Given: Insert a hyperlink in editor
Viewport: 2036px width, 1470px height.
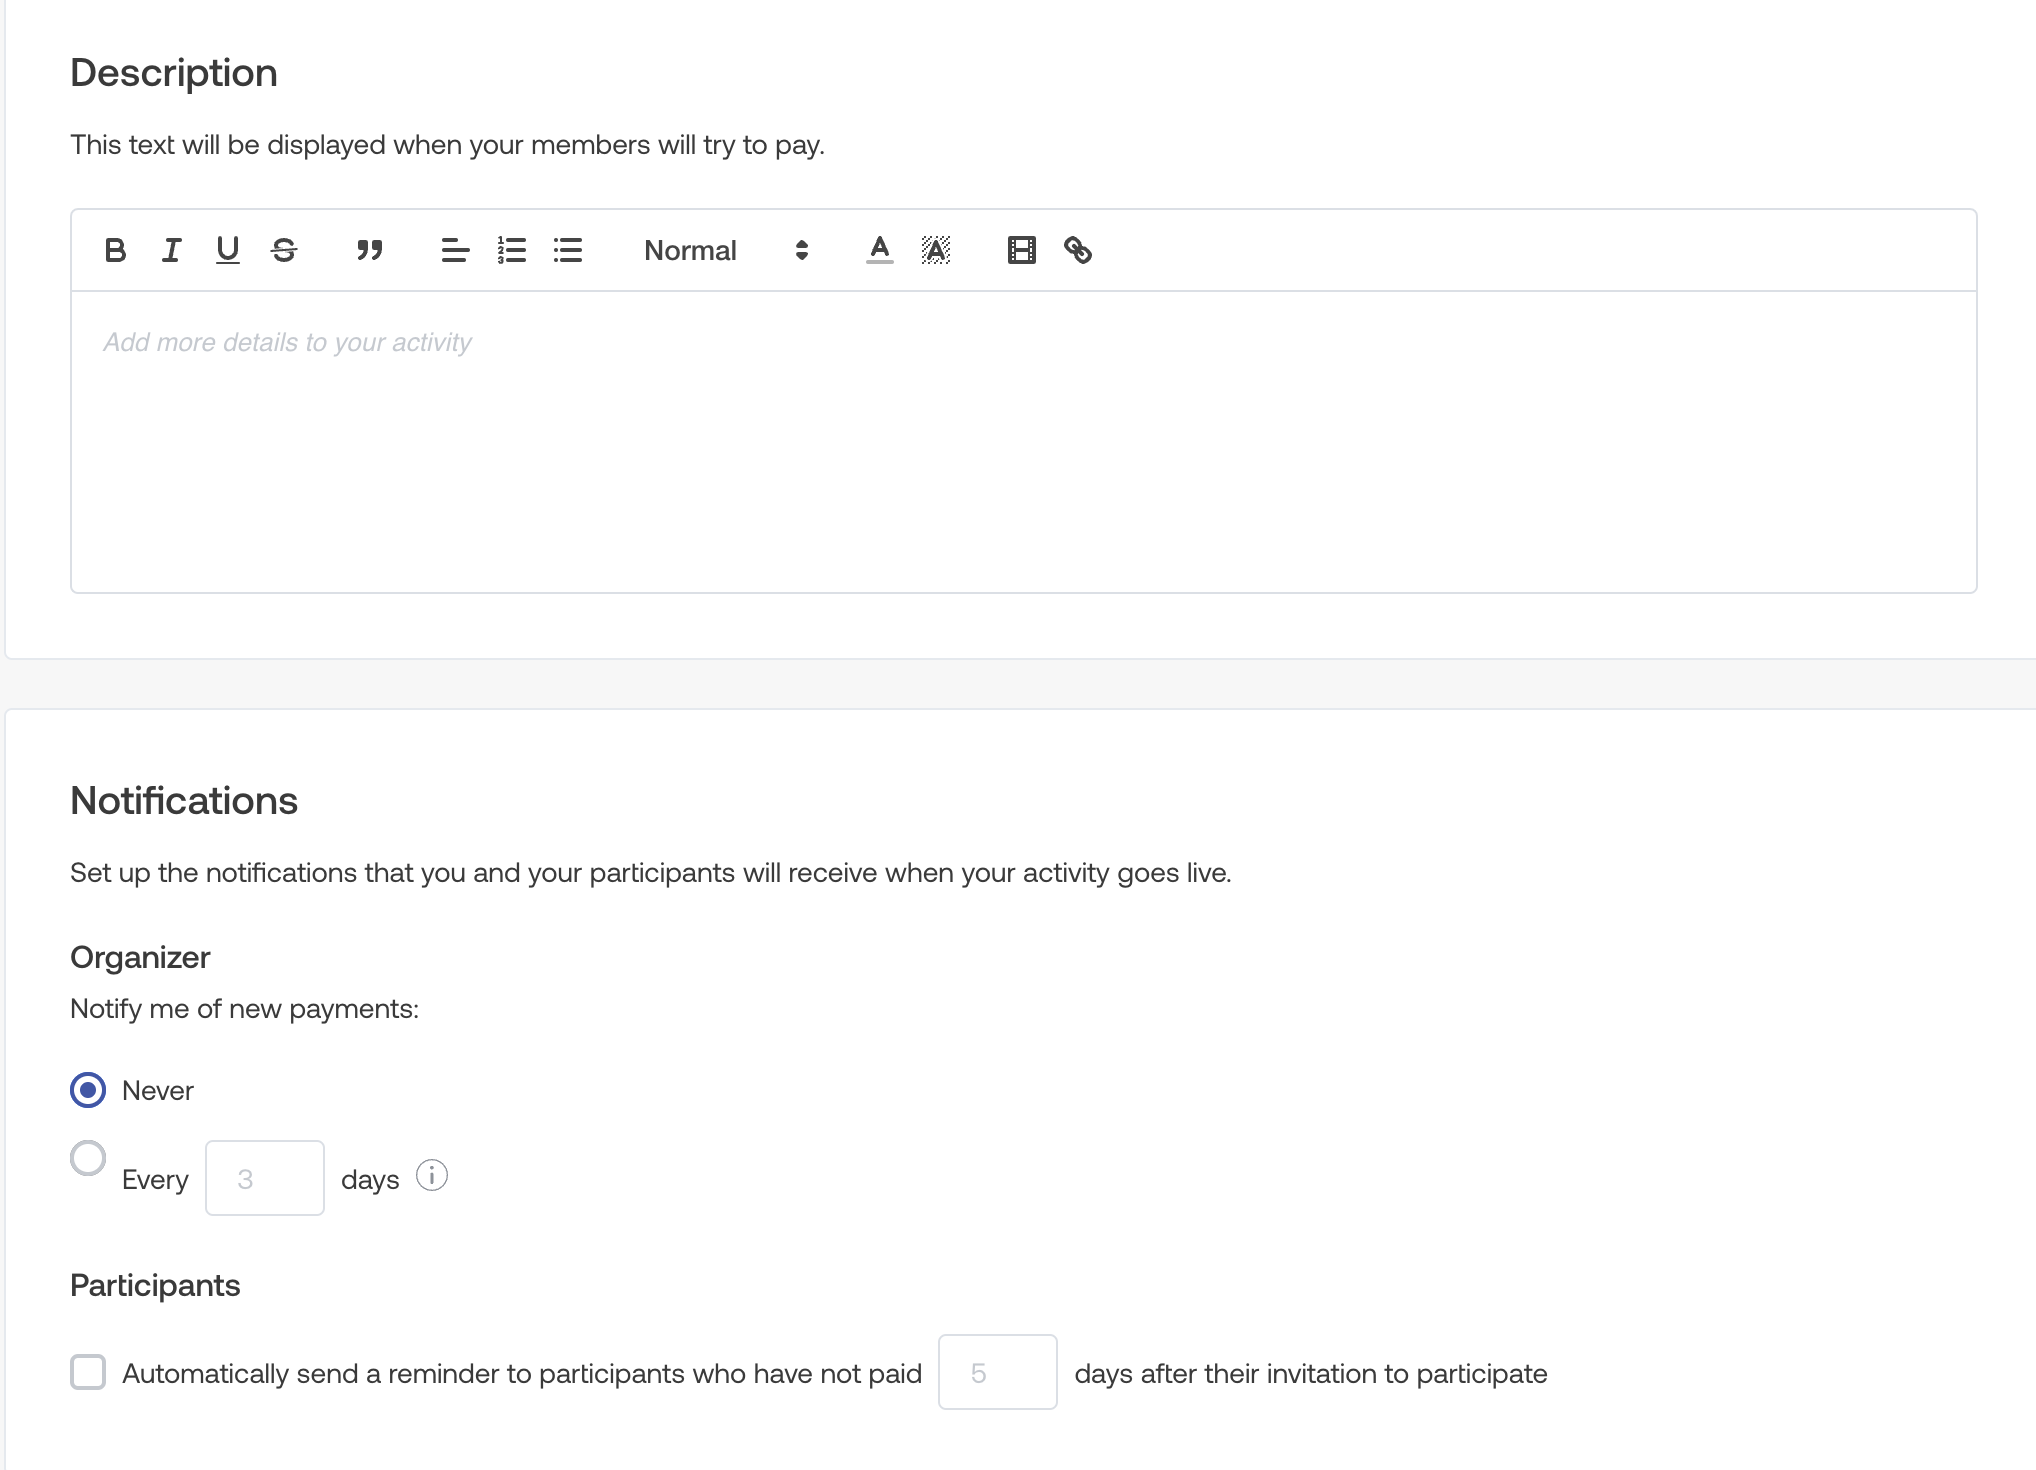Looking at the screenshot, I should (x=1078, y=250).
